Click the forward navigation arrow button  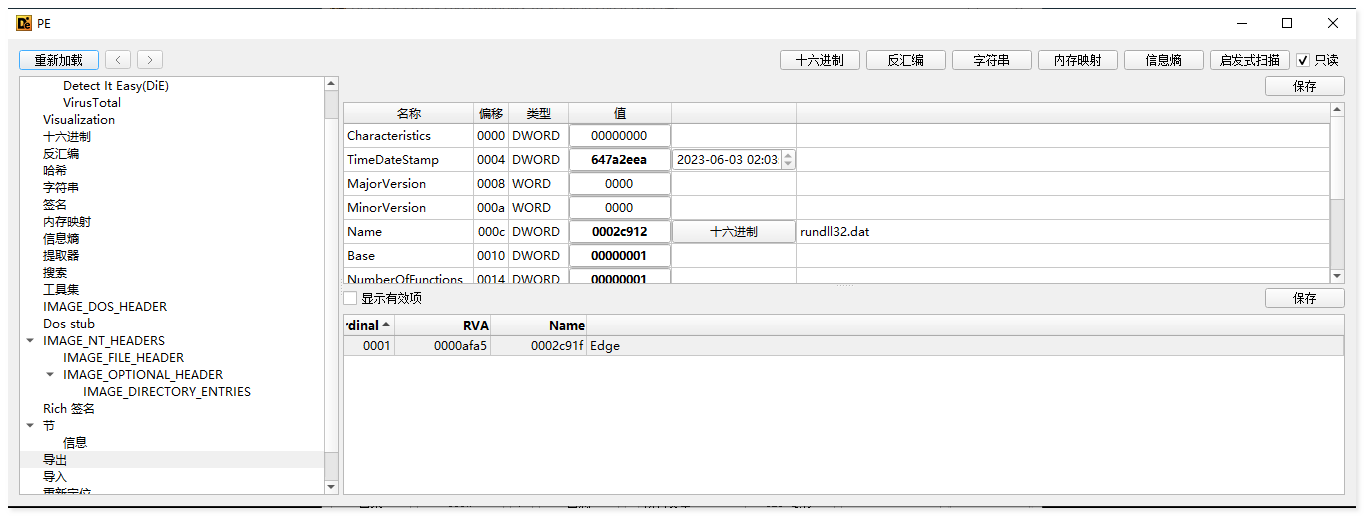[x=150, y=60]
